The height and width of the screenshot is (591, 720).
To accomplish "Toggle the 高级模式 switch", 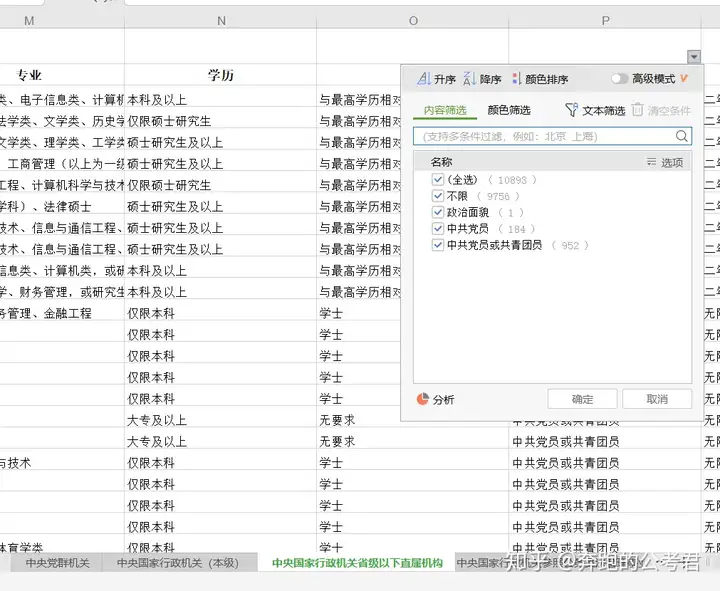I will click(x=619, y=79).
